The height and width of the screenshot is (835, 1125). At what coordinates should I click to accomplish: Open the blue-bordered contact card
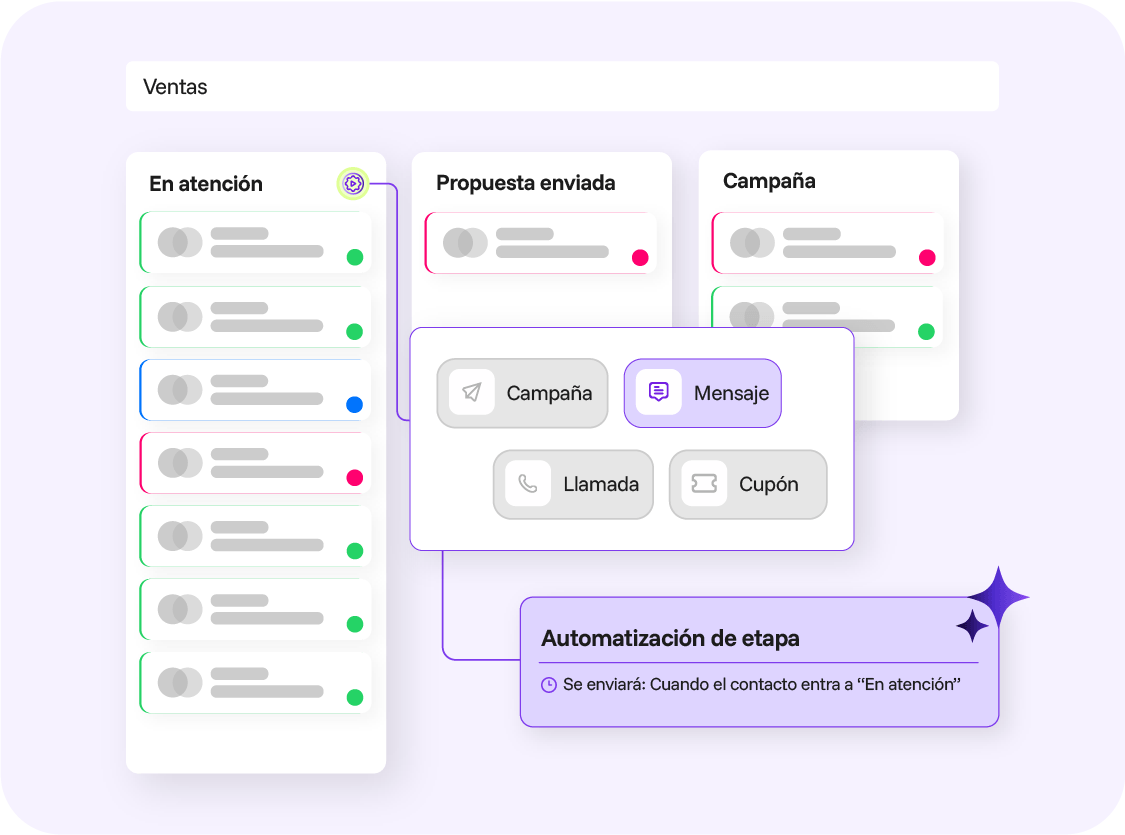pos(255,389)
